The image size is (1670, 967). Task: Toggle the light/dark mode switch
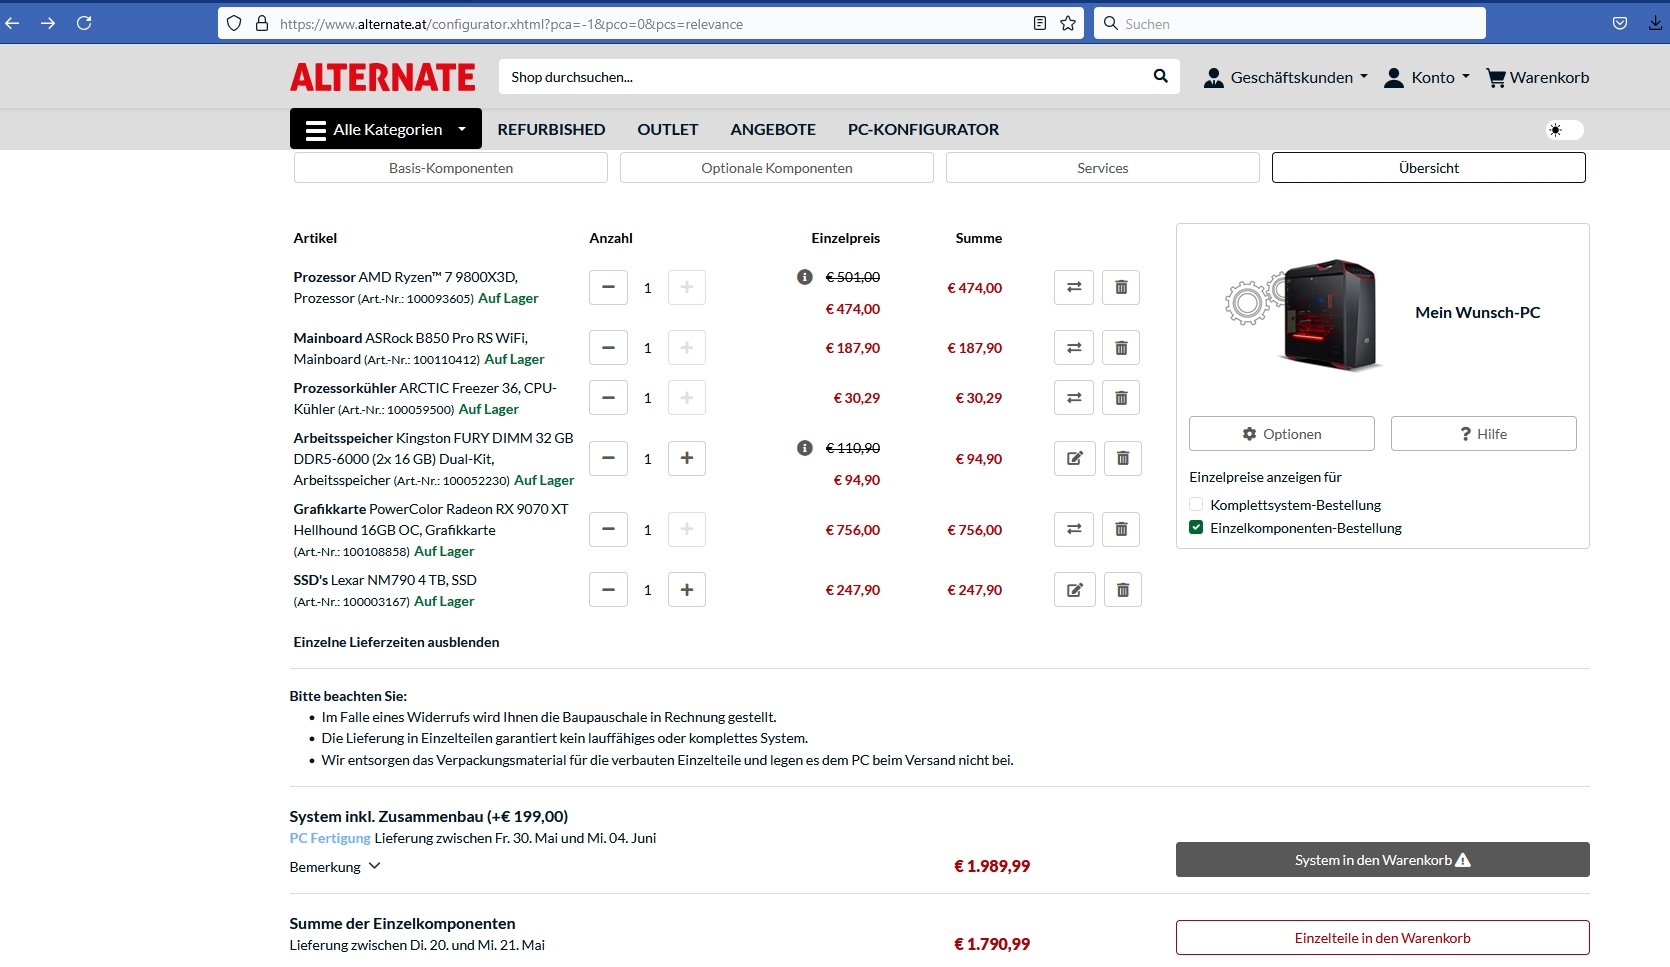point(1565,130)
